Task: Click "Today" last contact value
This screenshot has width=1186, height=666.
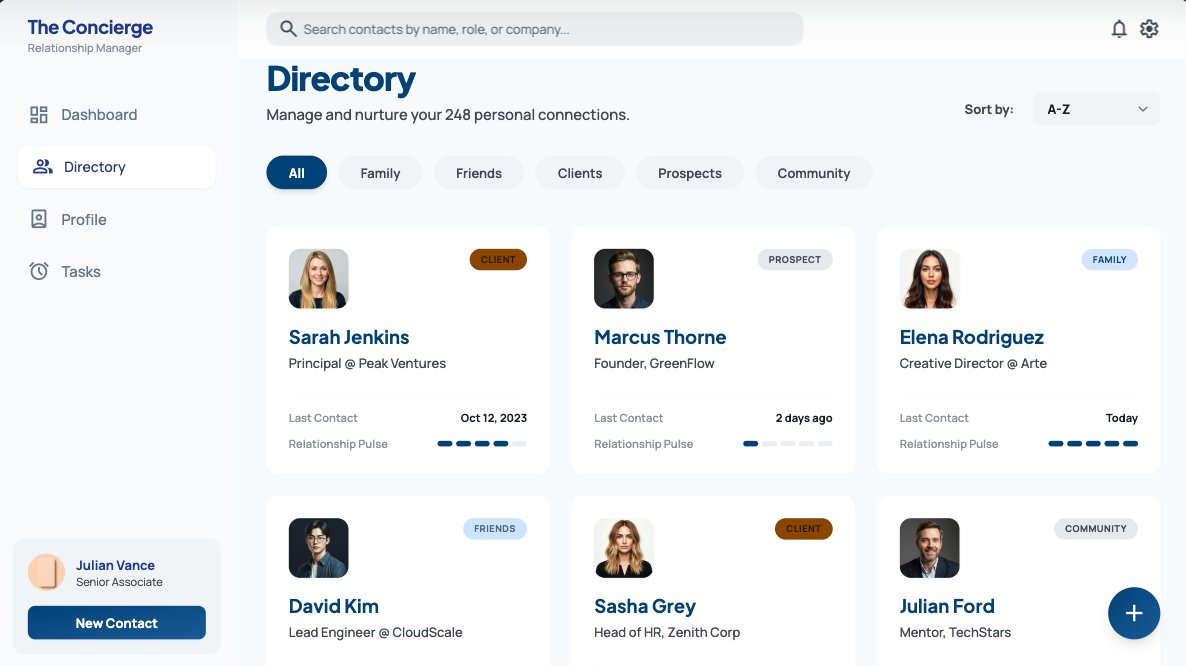Action: (x=1122, y=418)
